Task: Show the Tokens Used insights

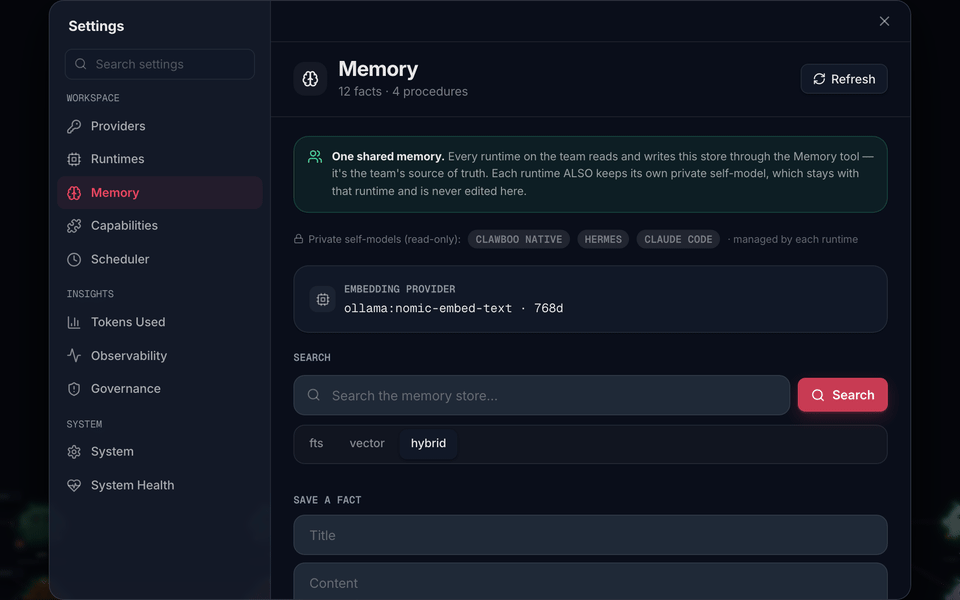Action: [x=160, y=322]
